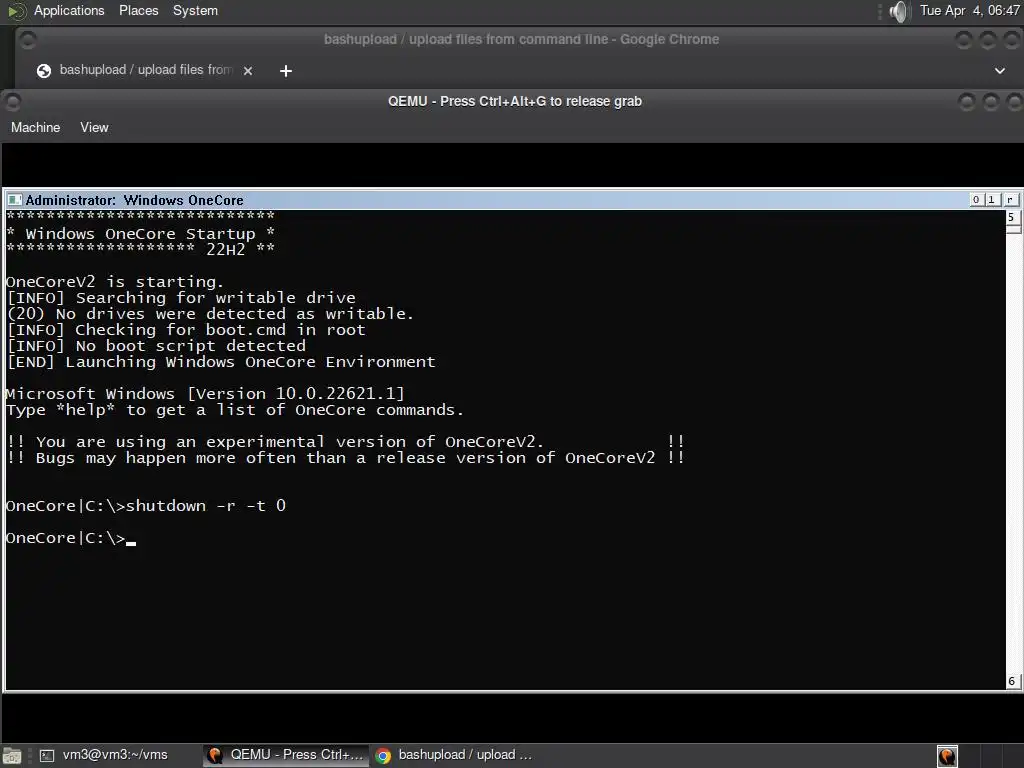The width and height of the screenshot is (1024, 768).
Task: Expand Chrome tab search chevron
Action: [x=1000, y=71]
